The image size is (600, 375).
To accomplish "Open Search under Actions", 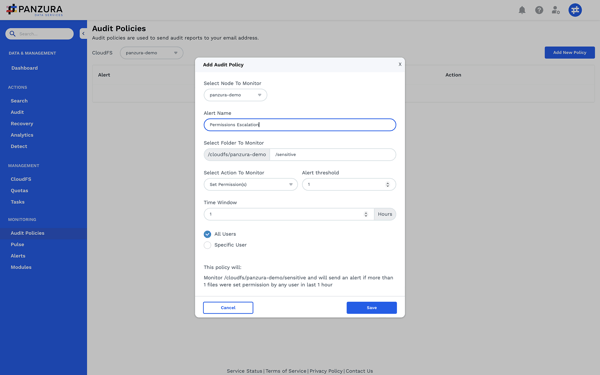I will pos(19,101).
